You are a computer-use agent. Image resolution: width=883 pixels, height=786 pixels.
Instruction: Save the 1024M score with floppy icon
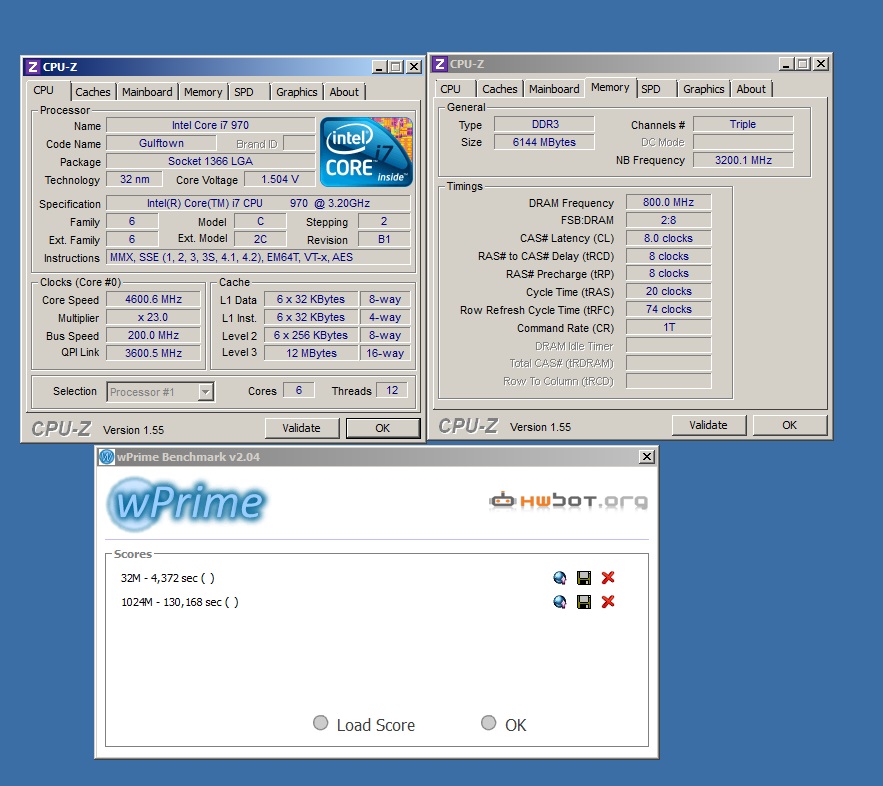584,602
